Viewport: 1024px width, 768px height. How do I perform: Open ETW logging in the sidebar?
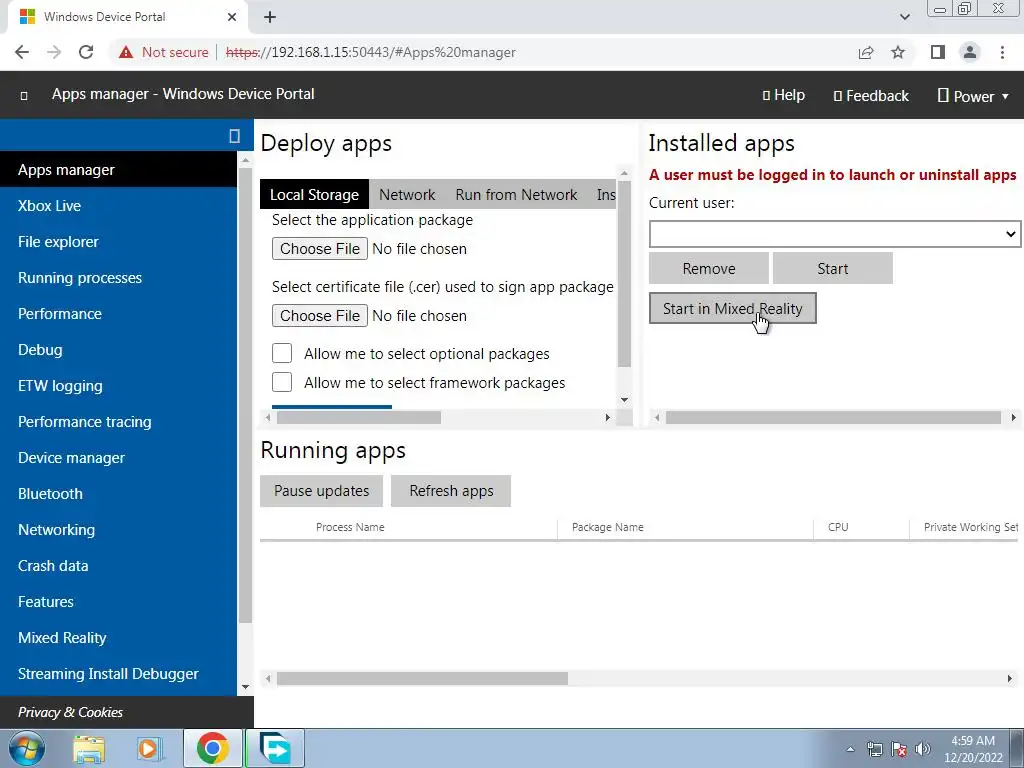tap(118, 386)
